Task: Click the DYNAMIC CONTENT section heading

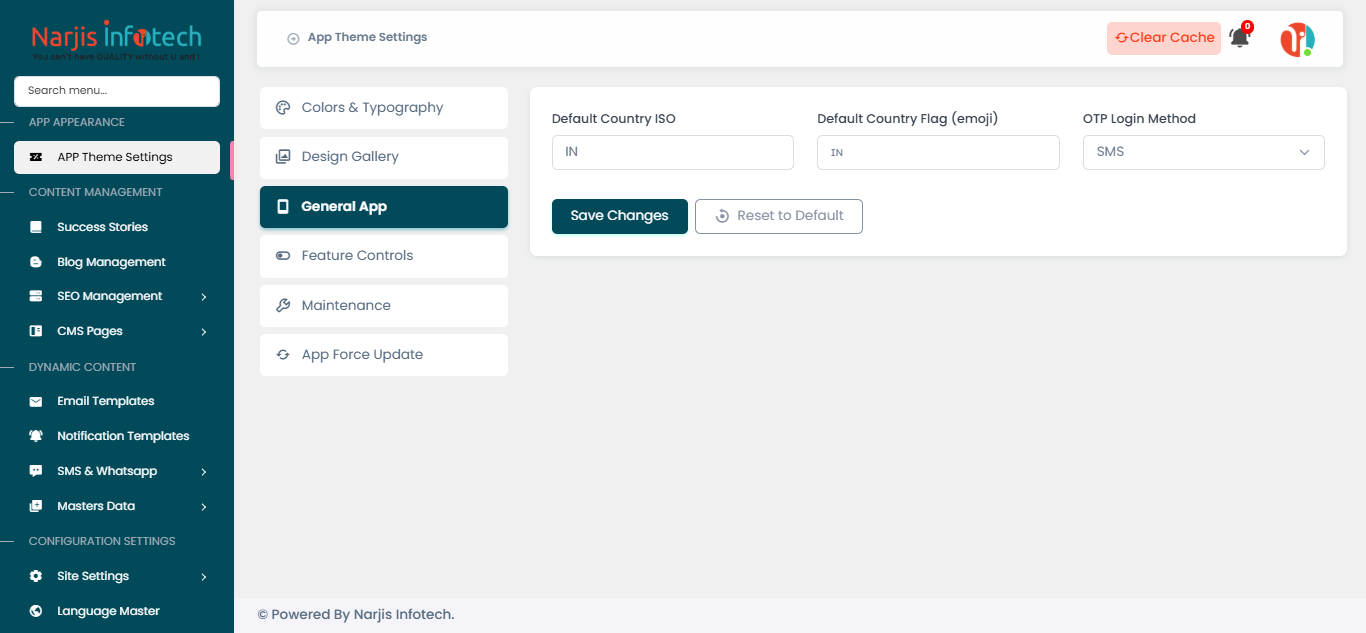Action: coord(82,367)
